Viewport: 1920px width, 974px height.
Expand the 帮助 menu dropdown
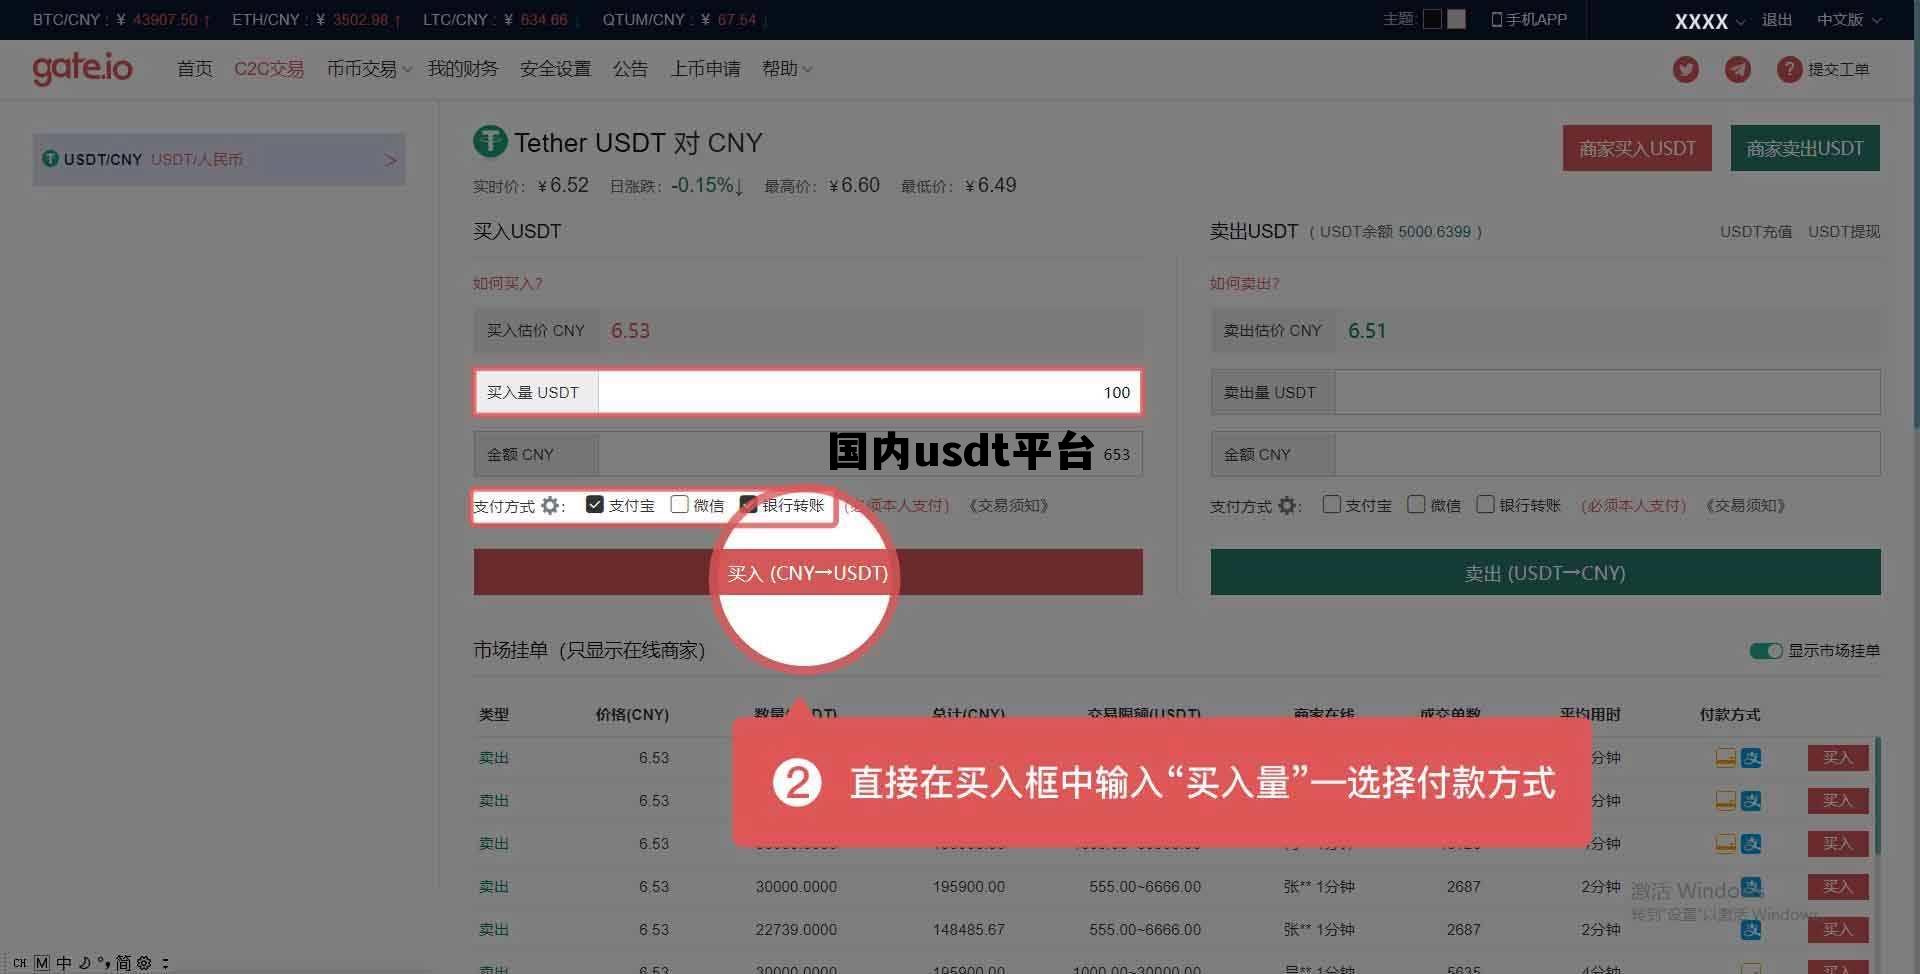tap(787, 69)
